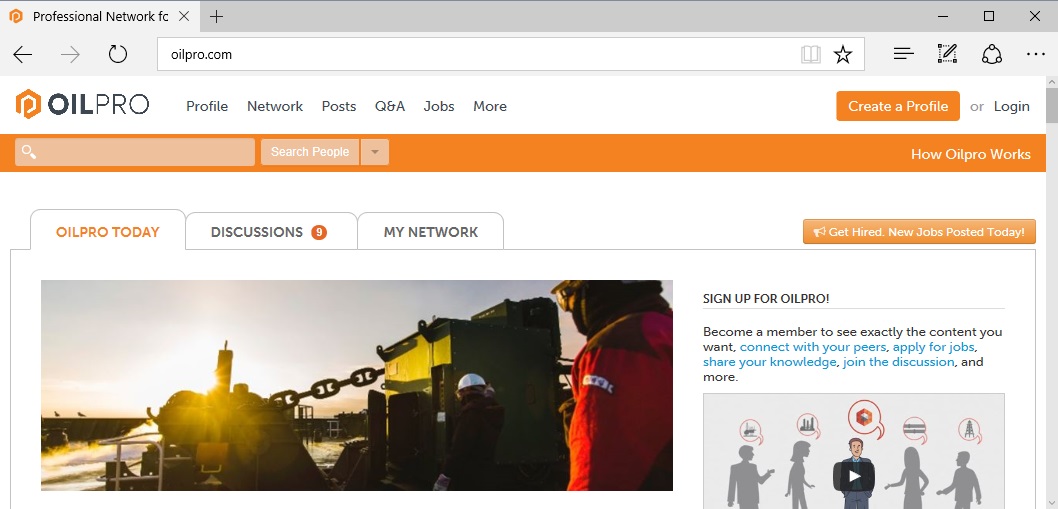Open the More actions ellipsis menu
1058x509 pixels.
[1036, 54]
